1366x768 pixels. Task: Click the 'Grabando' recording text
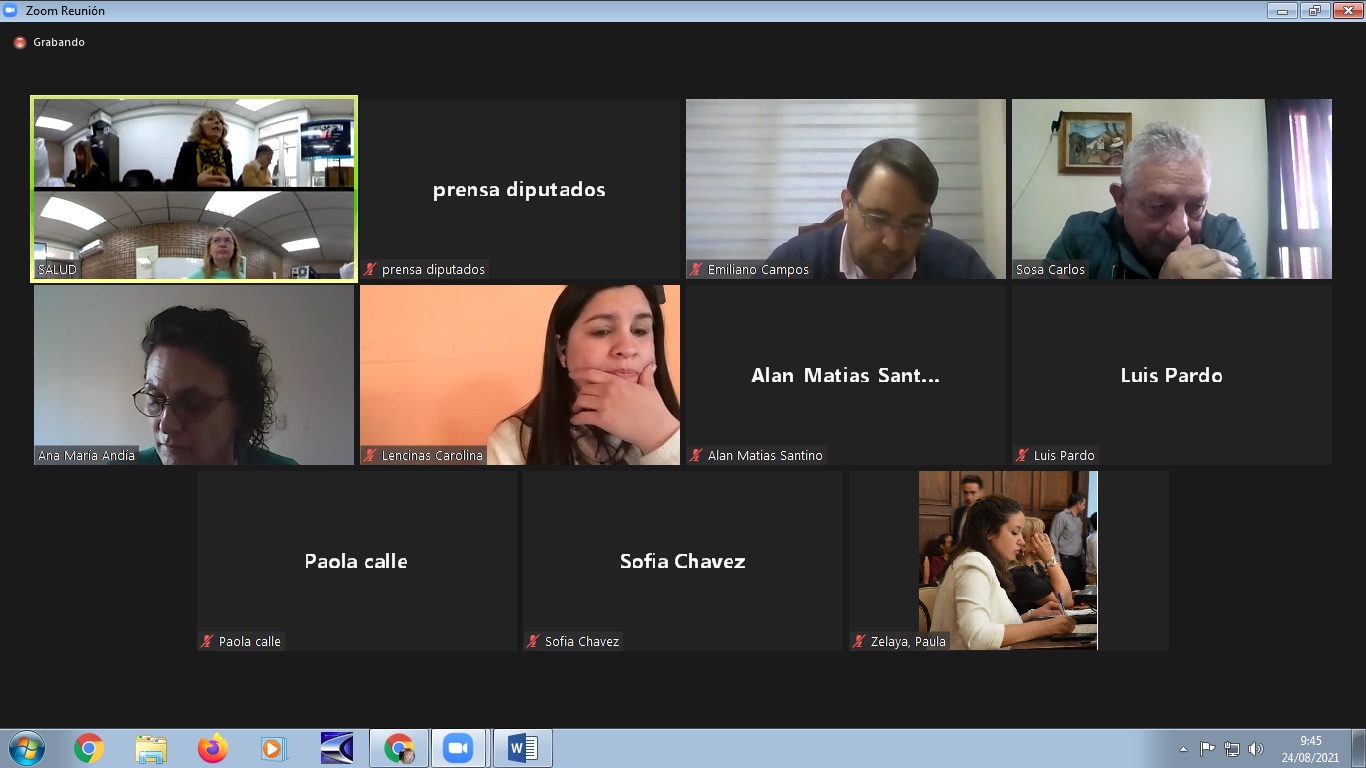[x=59, y=43]
